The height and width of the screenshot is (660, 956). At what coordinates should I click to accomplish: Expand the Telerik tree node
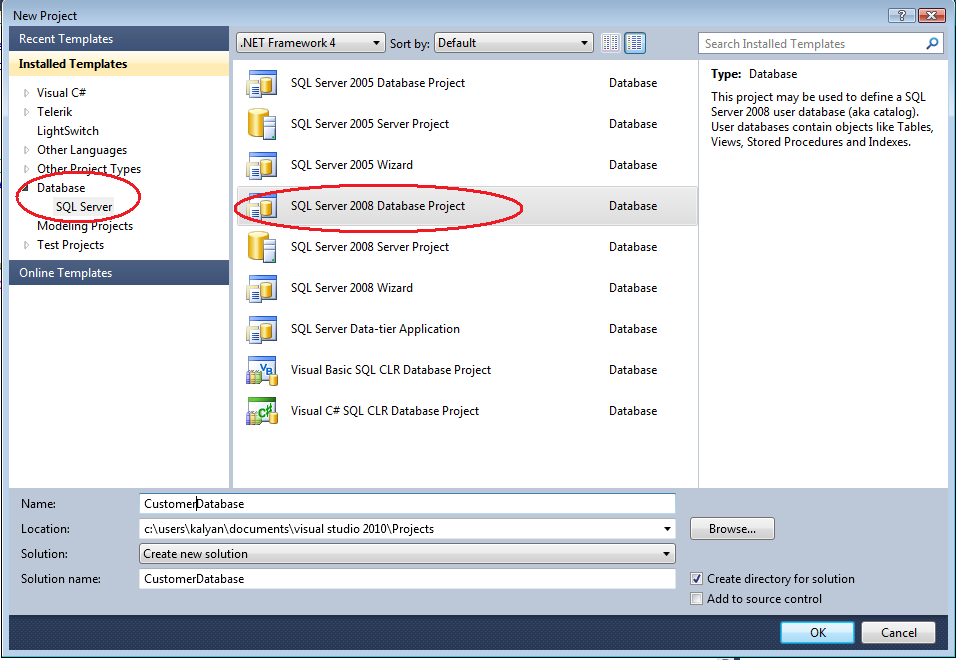[x=26, y=112]
